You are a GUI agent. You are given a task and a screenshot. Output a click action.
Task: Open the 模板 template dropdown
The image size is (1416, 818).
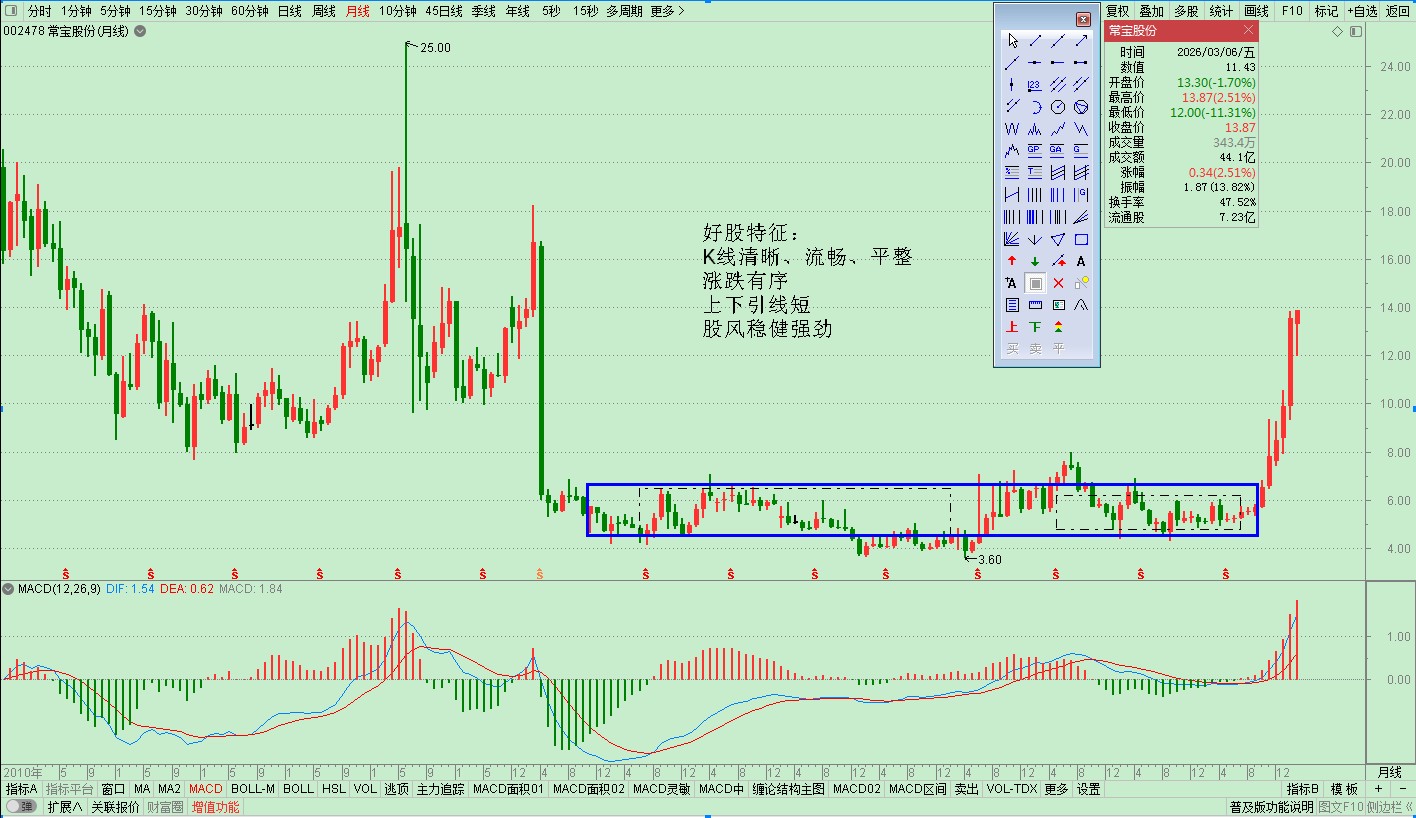tap(1345, 789)
